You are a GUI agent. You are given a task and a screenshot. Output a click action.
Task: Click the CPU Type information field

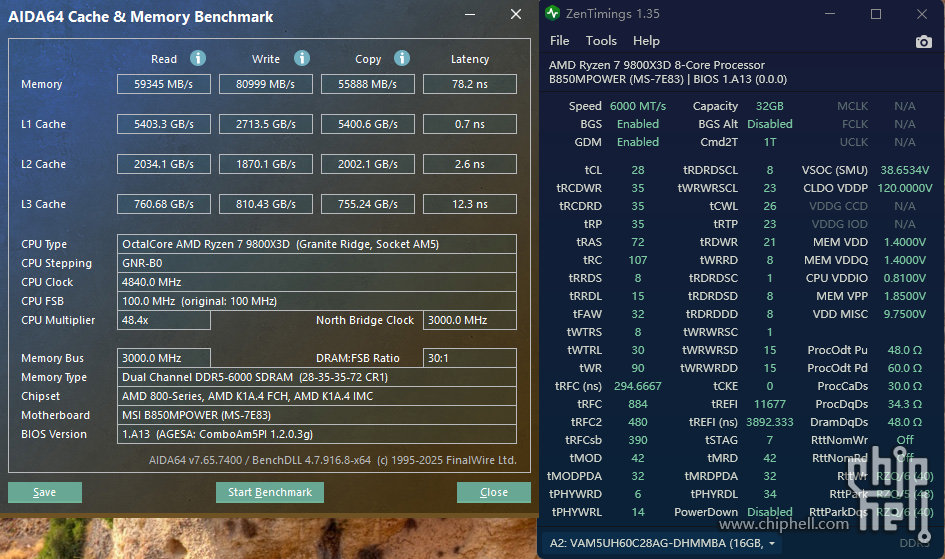coord(317,244)
